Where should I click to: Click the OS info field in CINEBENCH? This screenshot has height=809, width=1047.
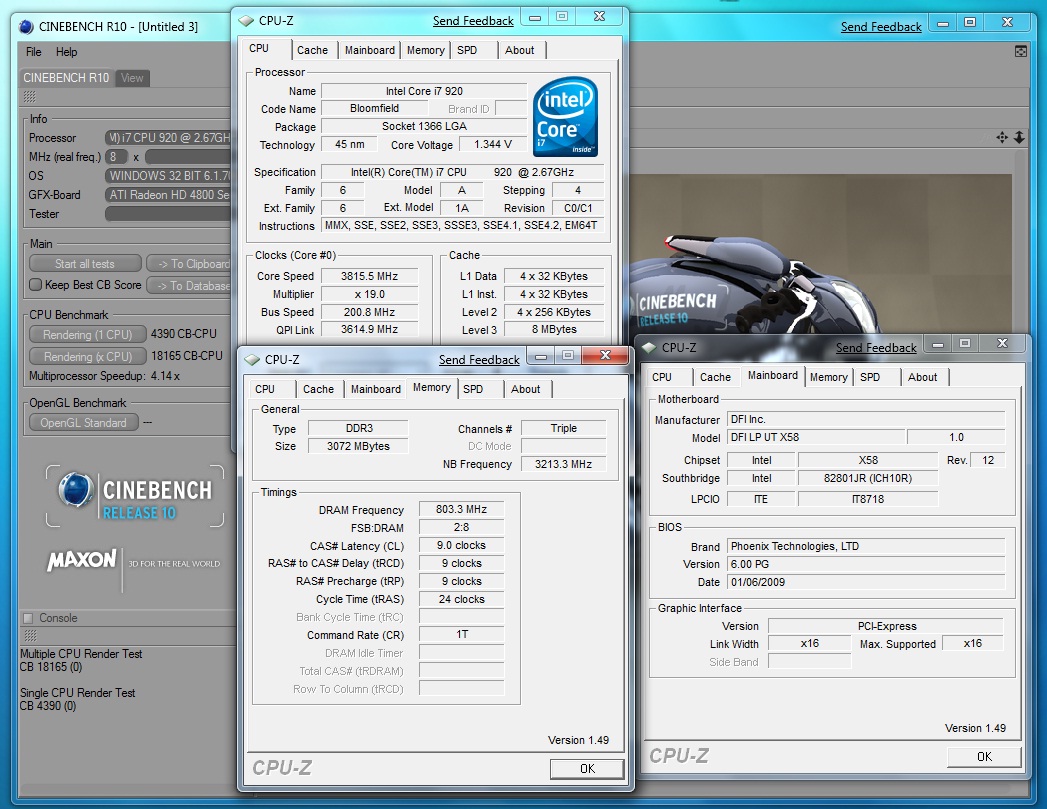click(x=168, y=176)
